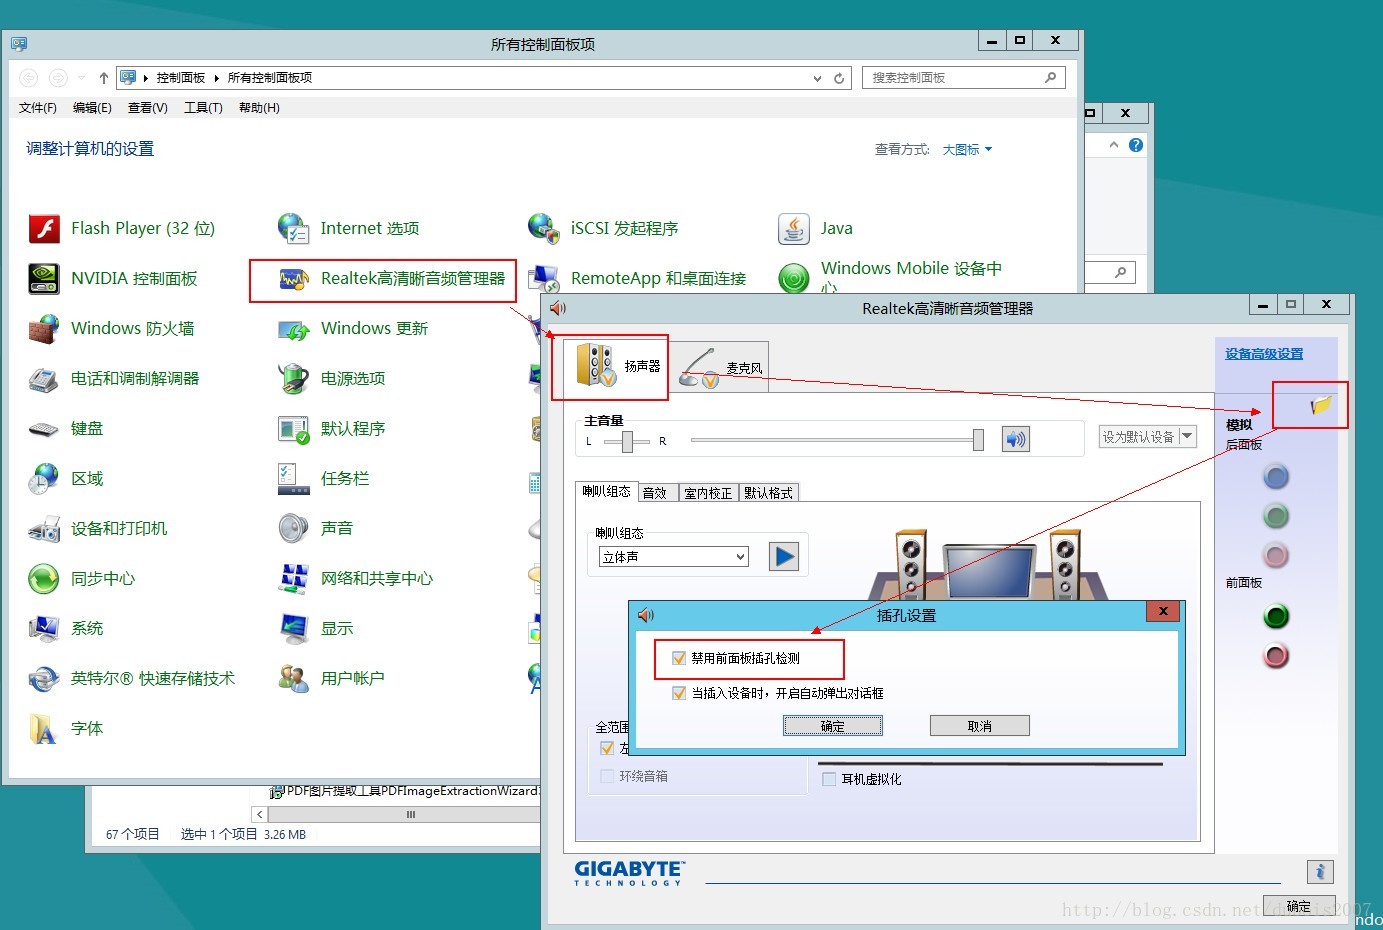Open 编辑(E) menu
The width and height of the screenshot is (1383, 930).
(92, 108)
